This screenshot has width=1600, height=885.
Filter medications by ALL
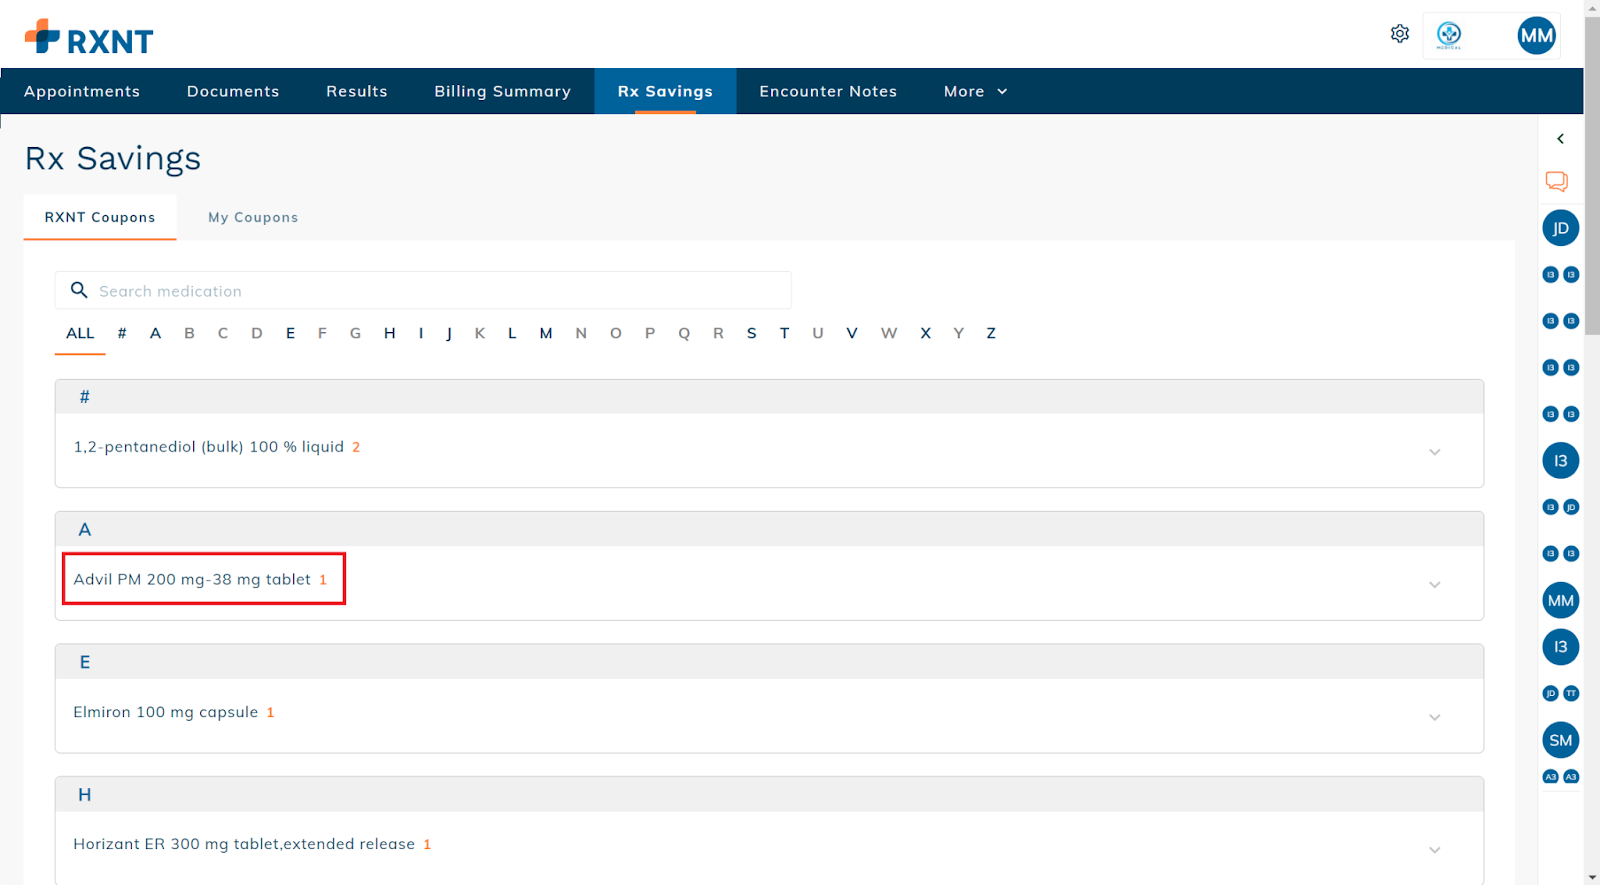click(80, 333)
